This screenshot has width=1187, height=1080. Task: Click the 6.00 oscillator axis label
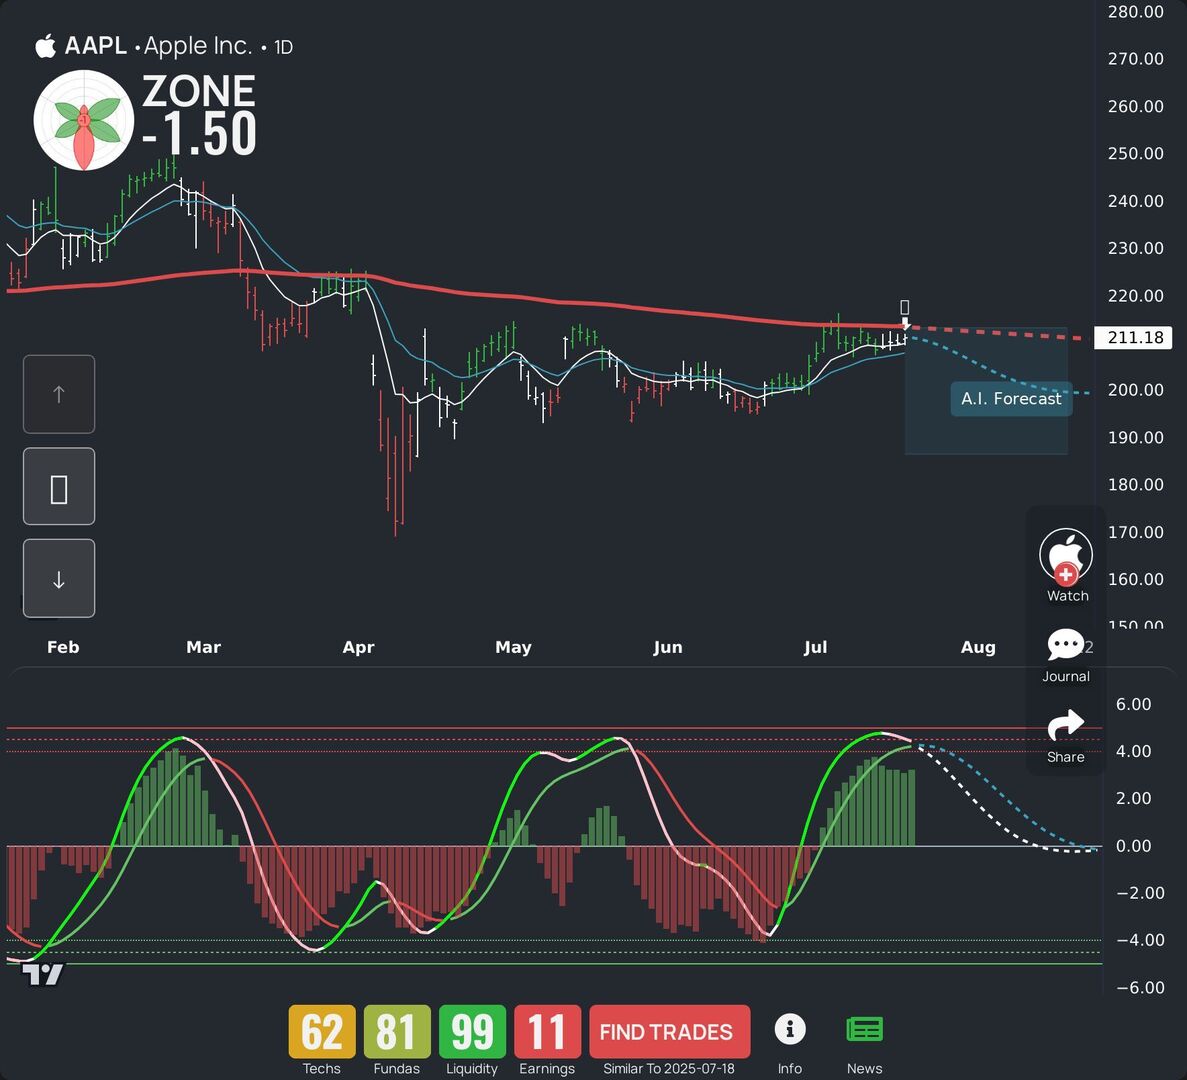tap(1133, 704)
